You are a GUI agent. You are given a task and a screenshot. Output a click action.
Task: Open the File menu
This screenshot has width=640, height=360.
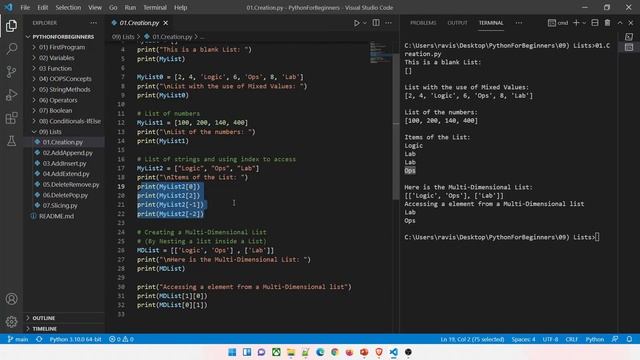[25, 7]
